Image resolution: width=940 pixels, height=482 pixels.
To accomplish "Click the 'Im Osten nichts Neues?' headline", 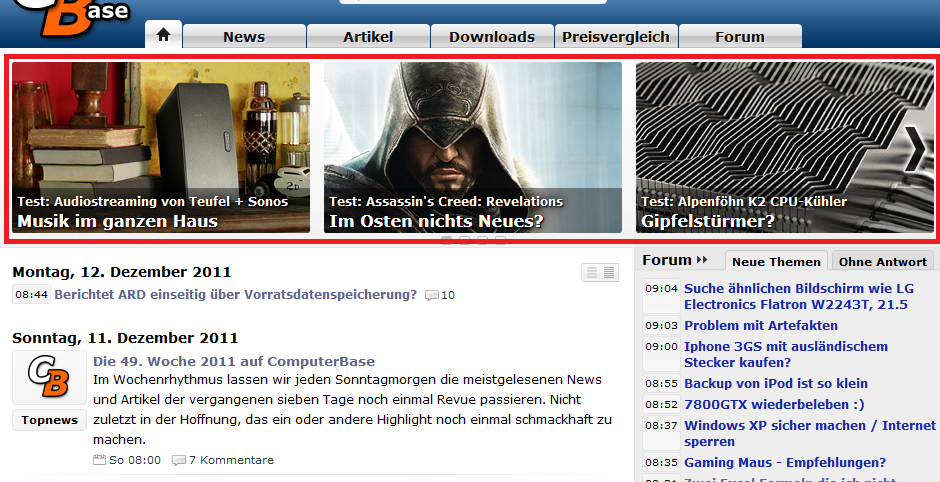I will (436, 221).
